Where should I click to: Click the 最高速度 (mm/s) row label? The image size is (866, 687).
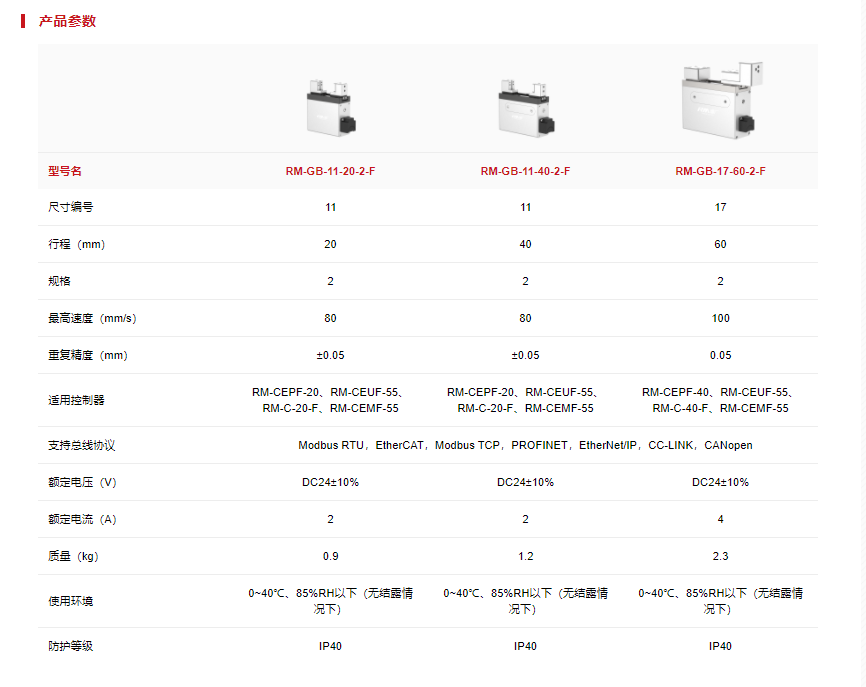point(92,318)
